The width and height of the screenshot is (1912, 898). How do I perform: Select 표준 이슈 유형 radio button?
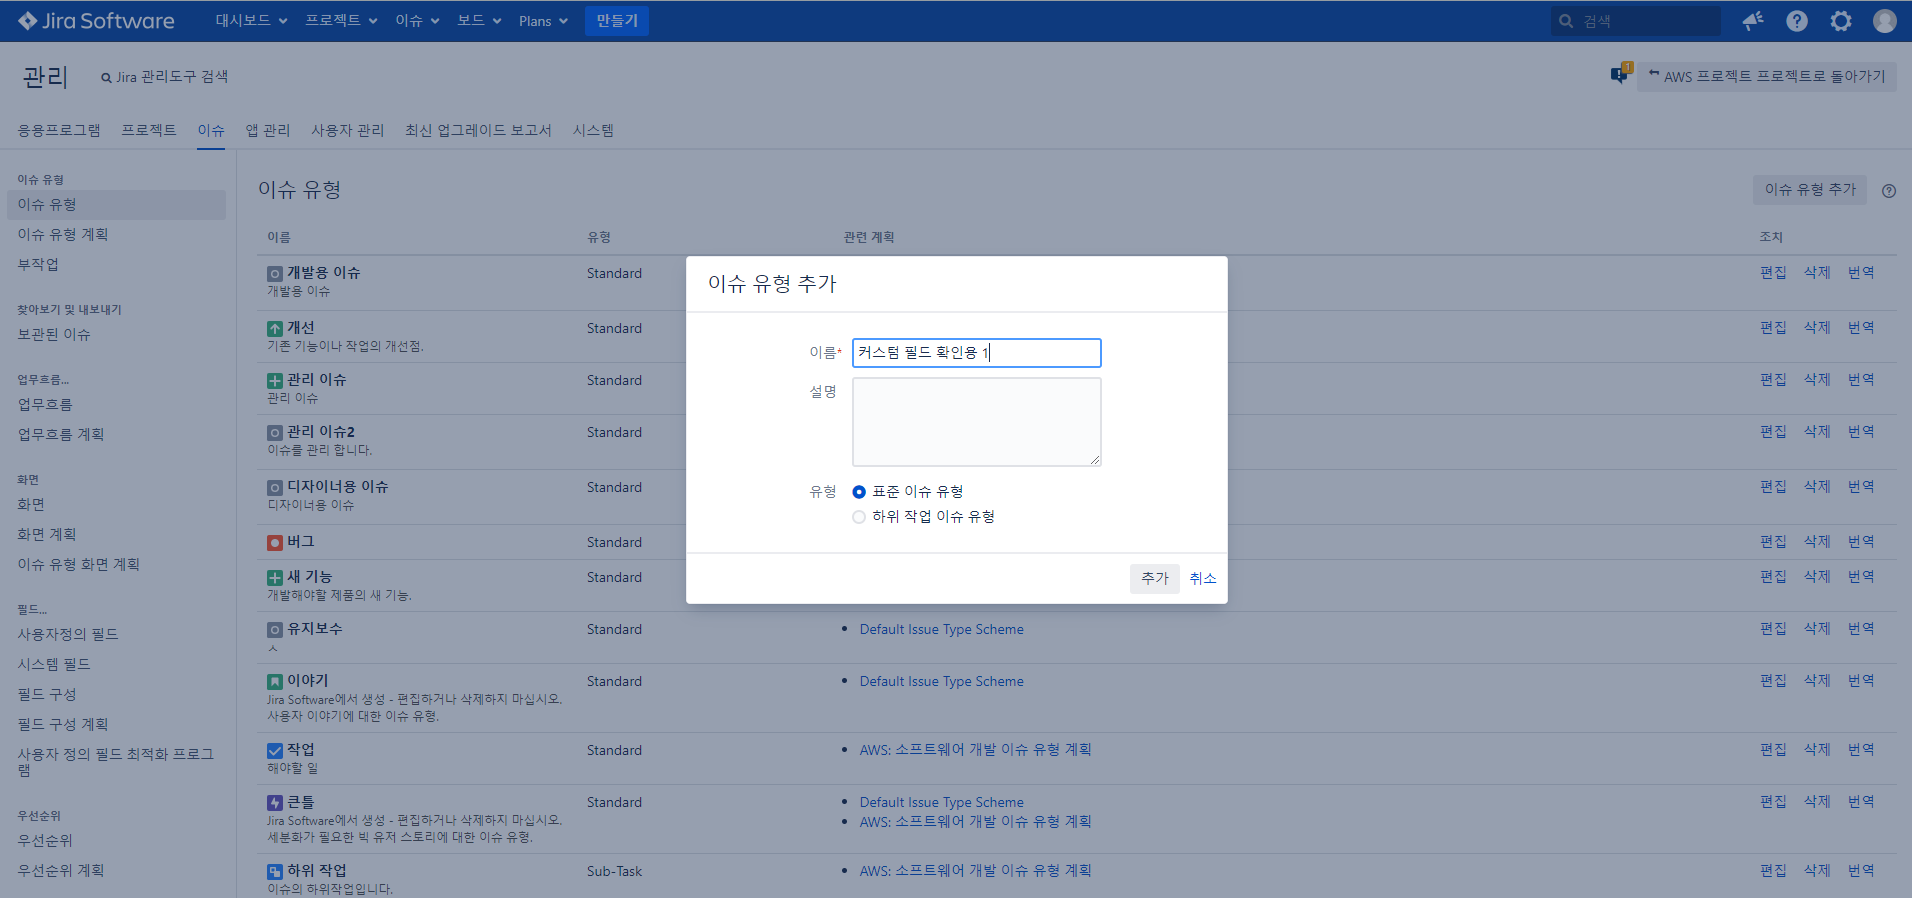coord(859,492)
